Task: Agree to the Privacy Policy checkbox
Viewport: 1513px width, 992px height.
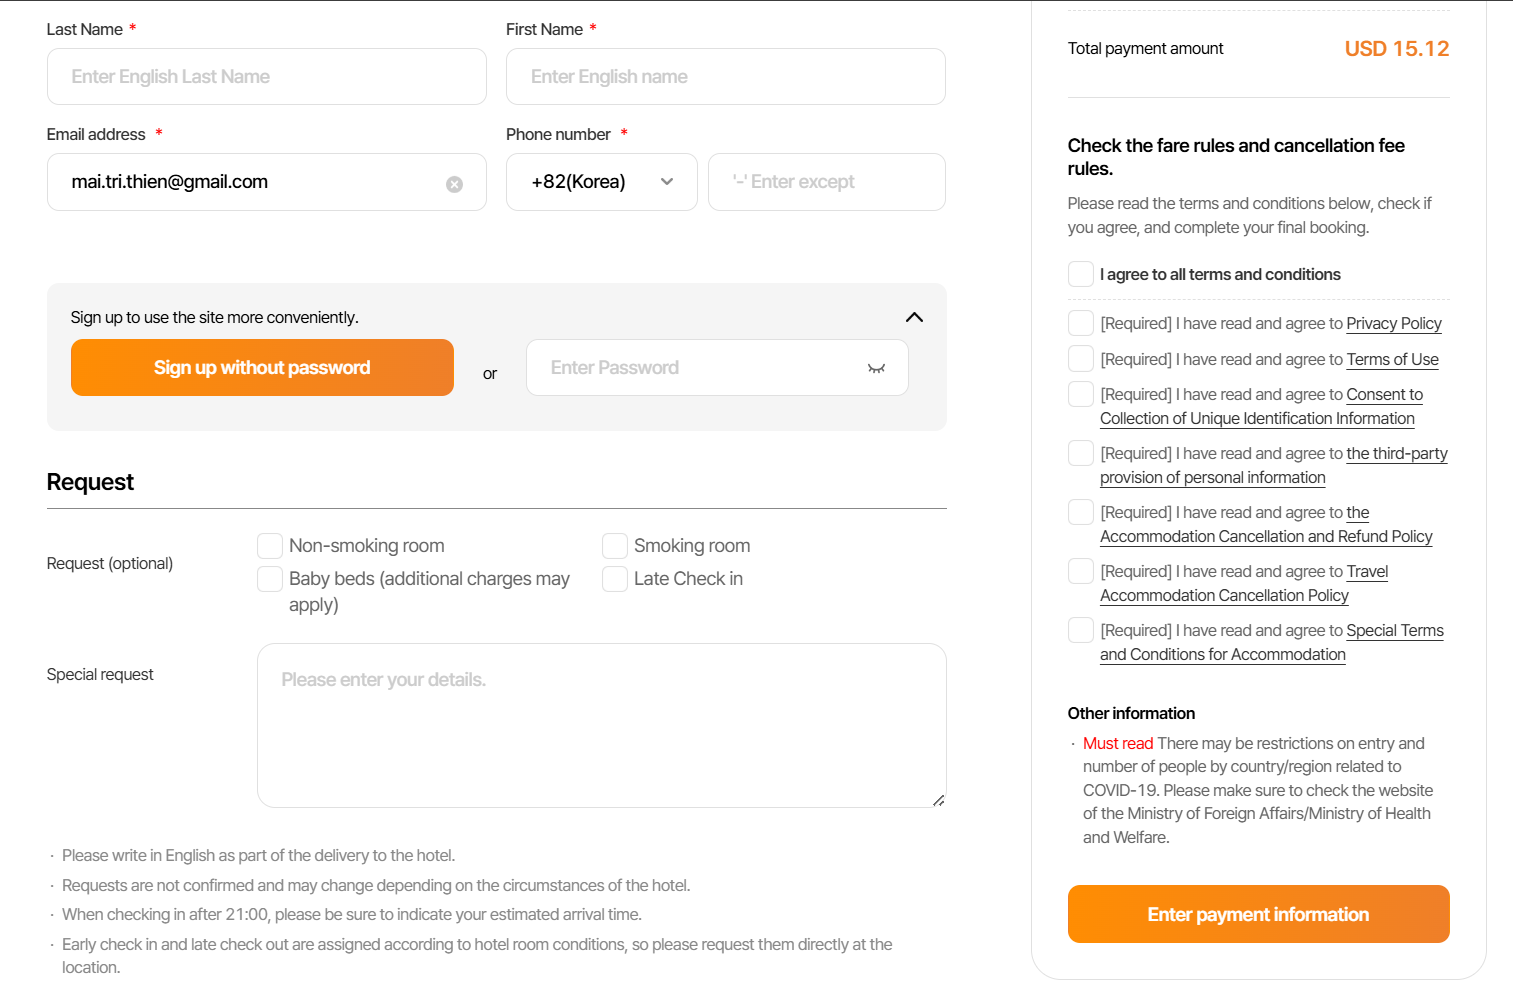Action: click(x=1081, y=323)
